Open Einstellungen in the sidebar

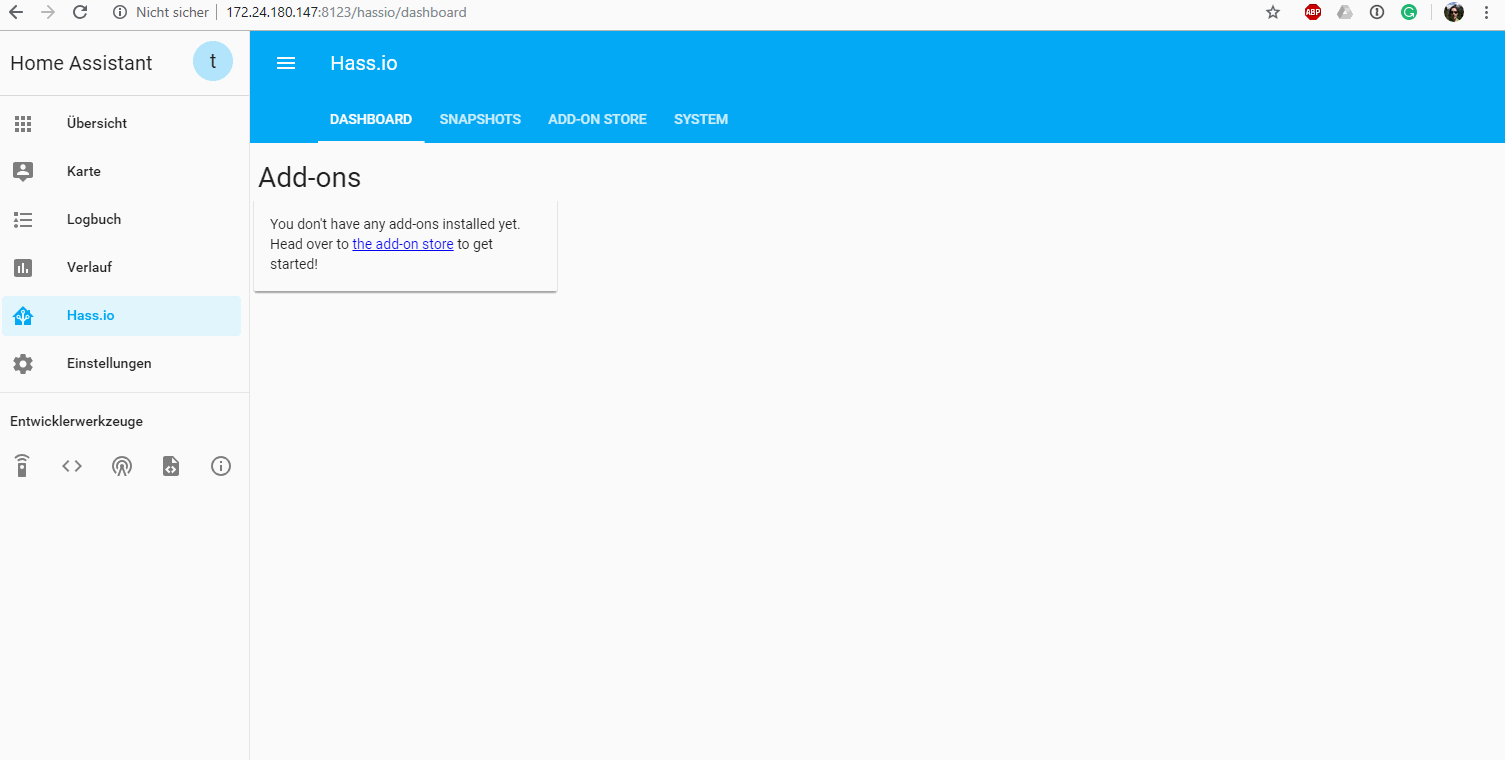pyautogui.click(x=109, y=364)
